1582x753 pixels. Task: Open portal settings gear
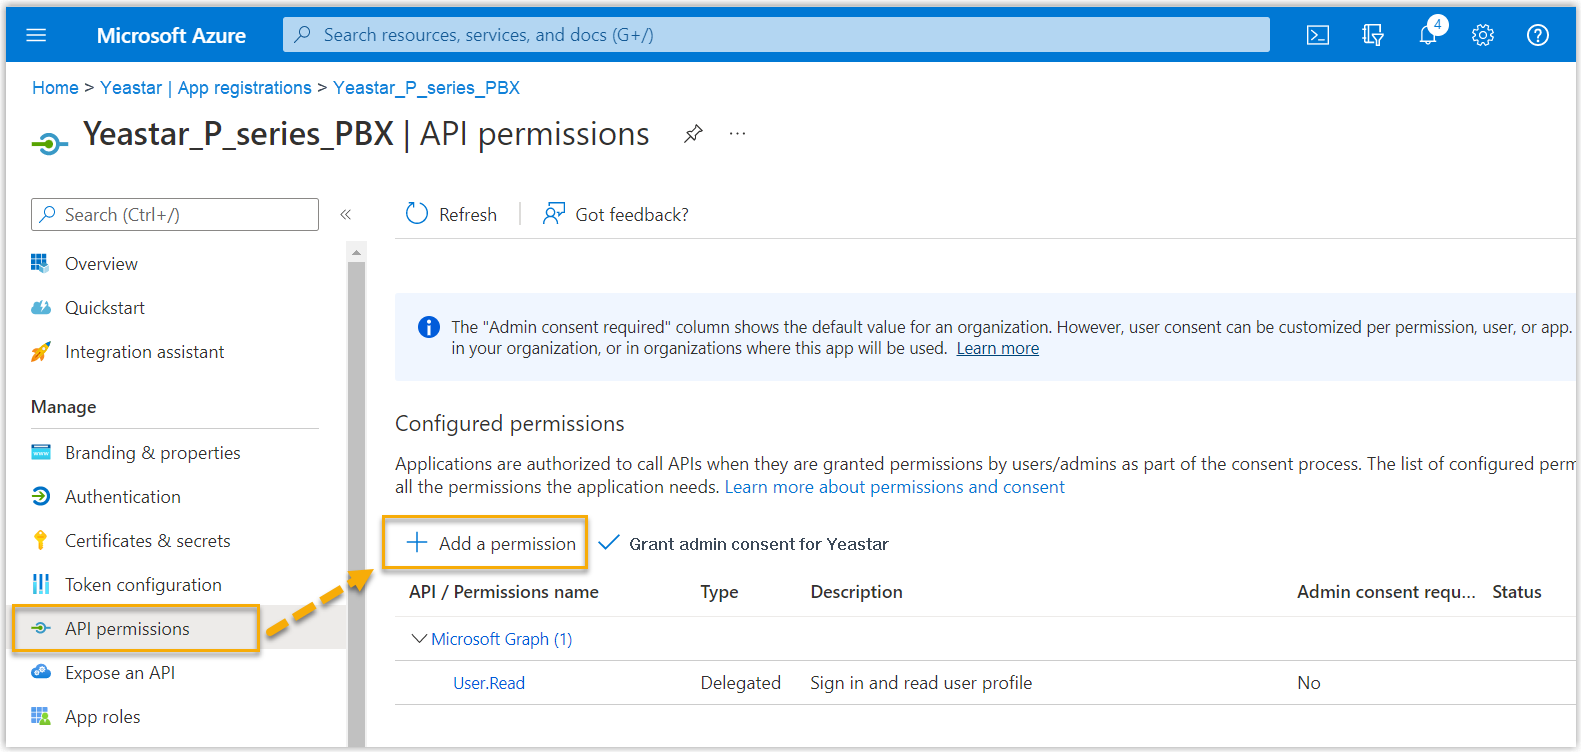point(1483,35)
